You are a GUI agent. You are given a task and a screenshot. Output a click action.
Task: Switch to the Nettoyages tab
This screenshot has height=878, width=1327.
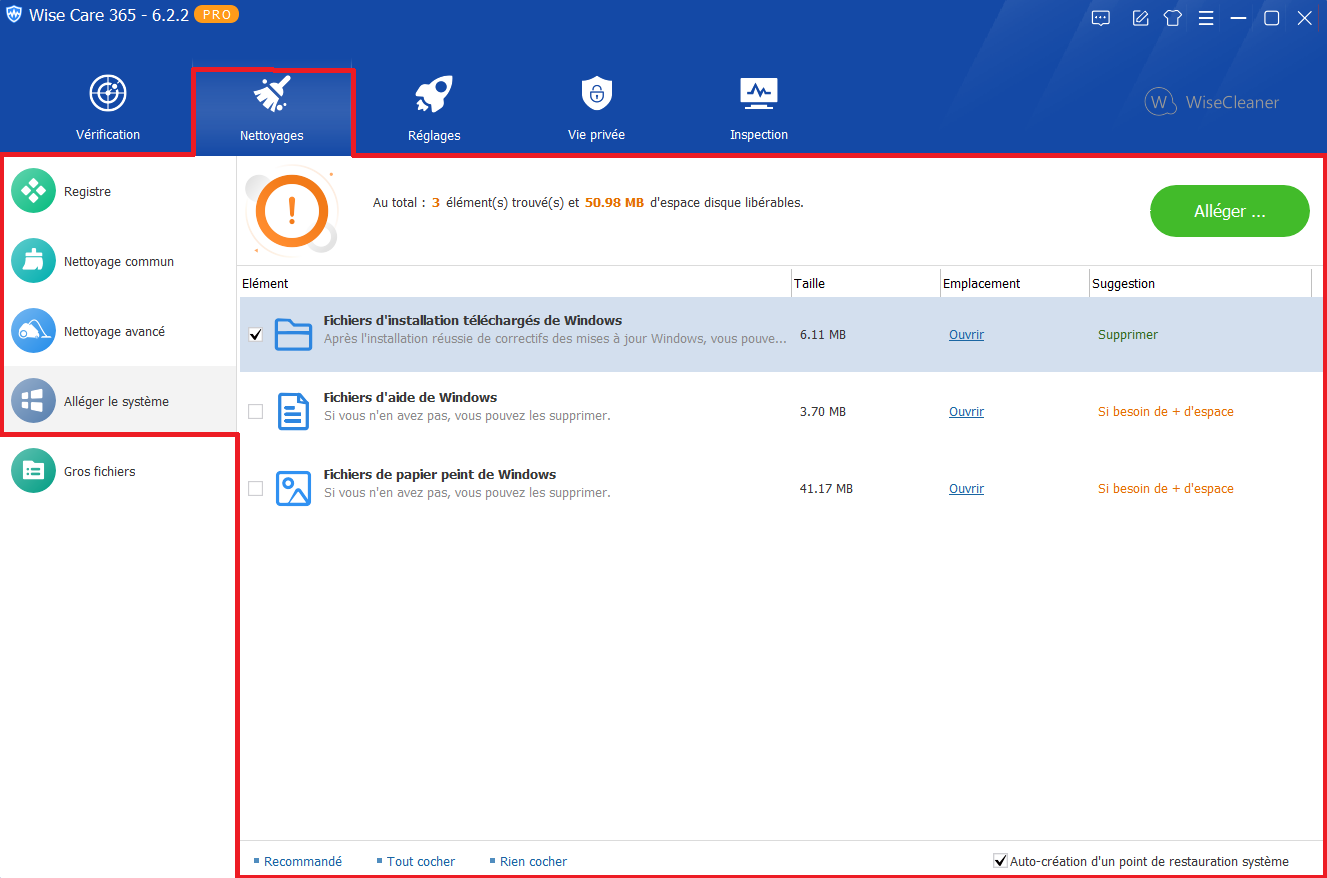click(272, 110)
